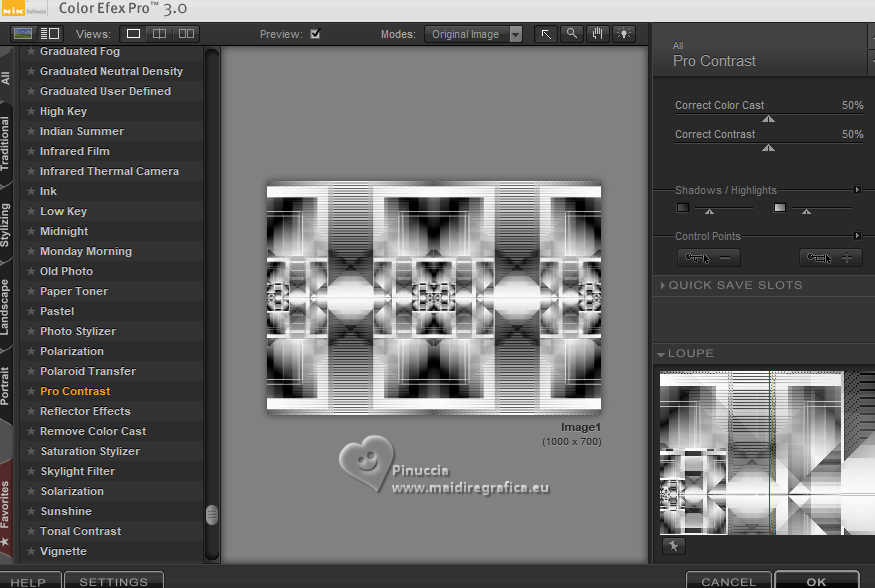
Task: Favorite the High Key filter star
Action: 31,111
